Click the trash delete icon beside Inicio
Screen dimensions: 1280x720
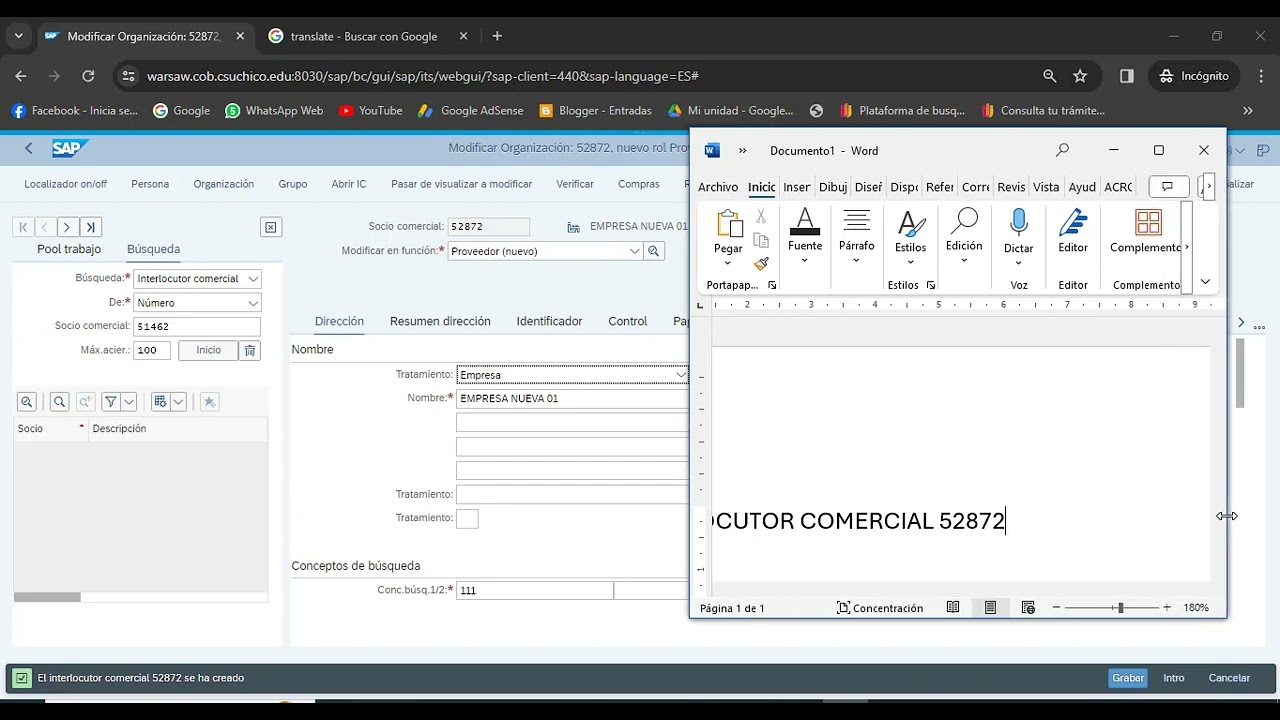(250, 350)
